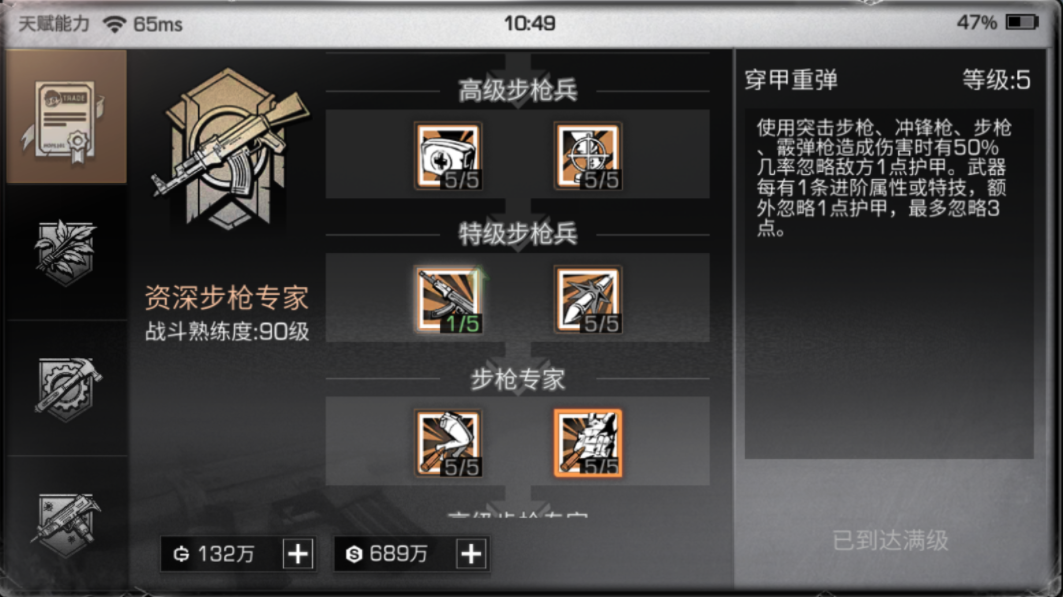Pick the pants and hammer talent icon
Image resolution: width=1063 pixels, height=597 pixels.
tap(449, 443)
